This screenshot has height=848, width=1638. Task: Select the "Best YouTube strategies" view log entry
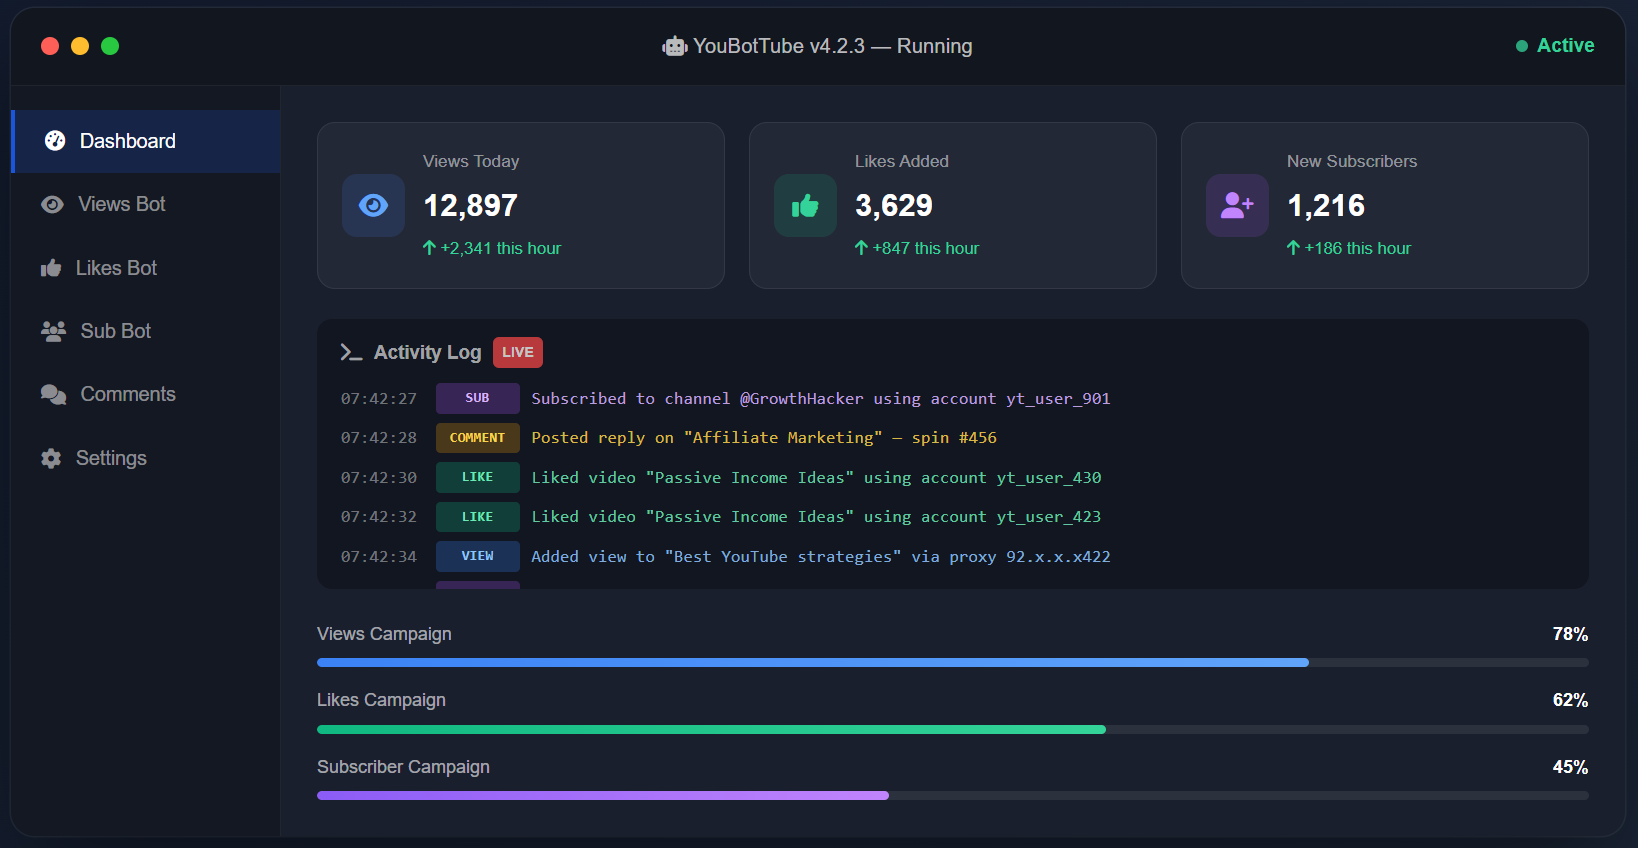[821, 556]
